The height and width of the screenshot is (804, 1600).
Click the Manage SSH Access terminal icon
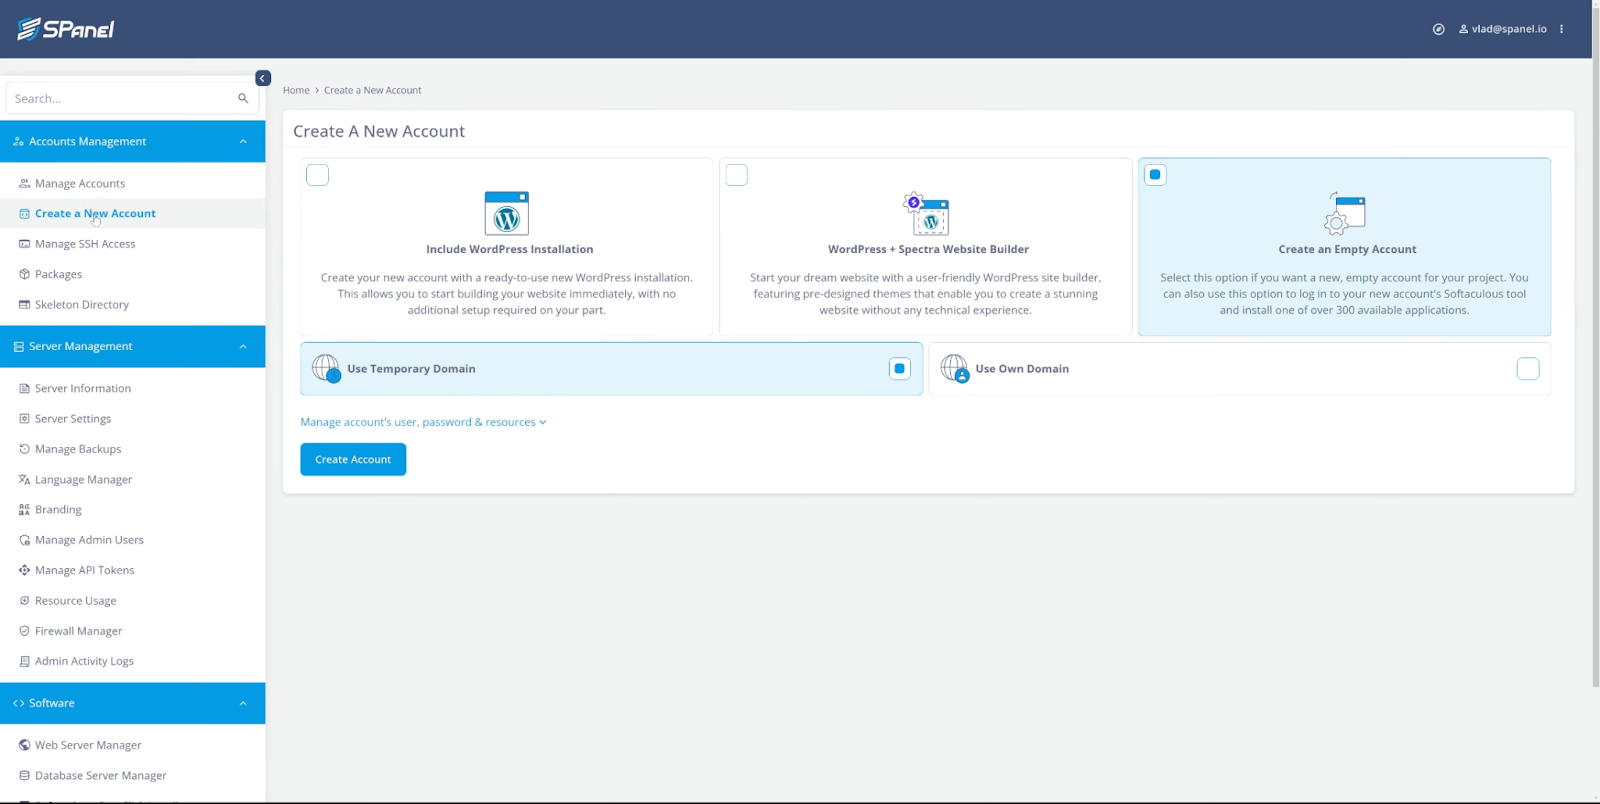[x=24, y=244]
